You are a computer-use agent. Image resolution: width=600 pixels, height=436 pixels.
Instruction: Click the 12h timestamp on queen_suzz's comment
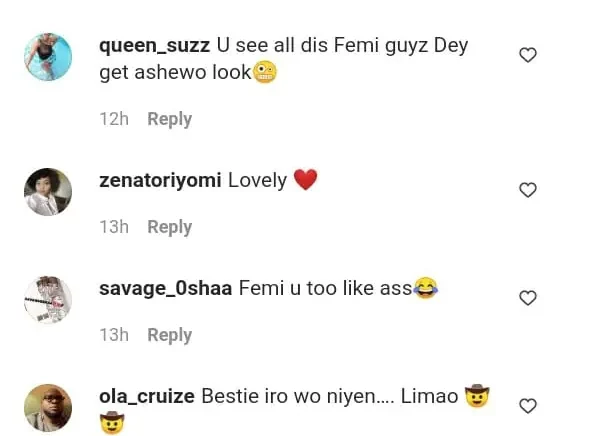coord(114,119)
